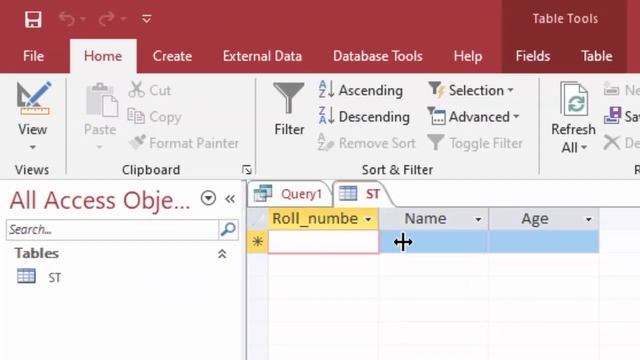
Task: Select the ST table in navigation pane
Action: point(39,277)
